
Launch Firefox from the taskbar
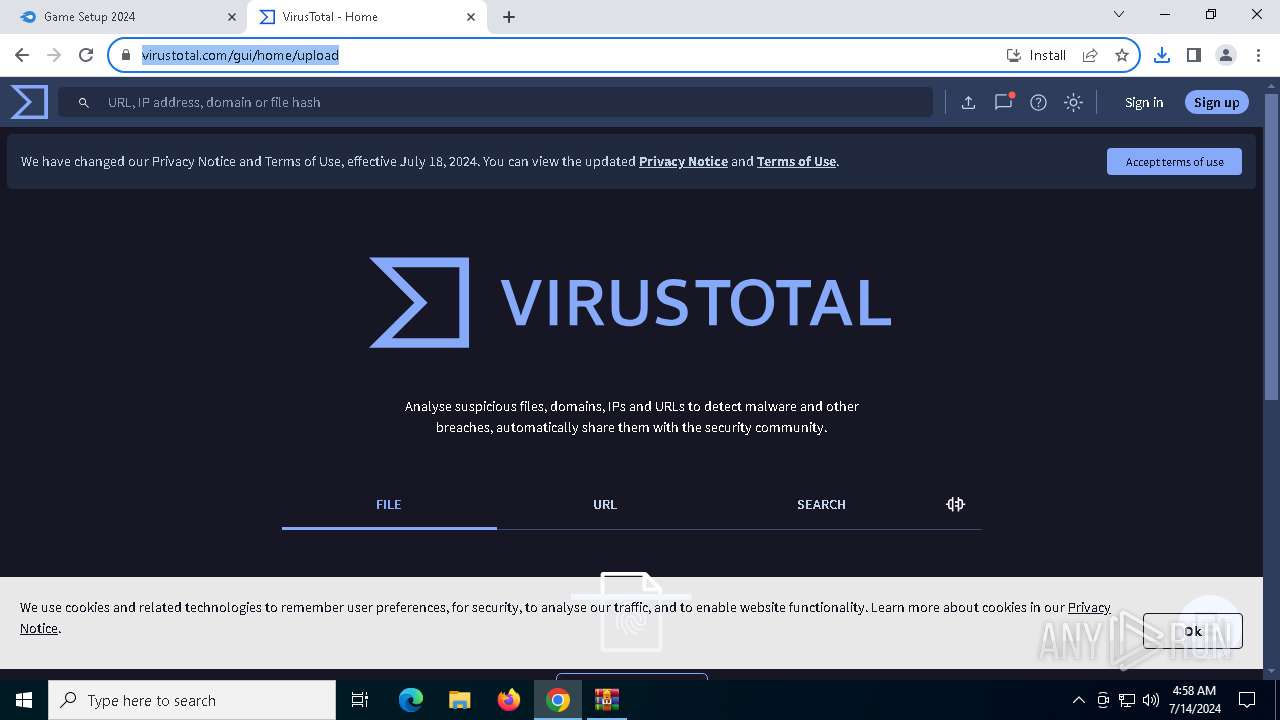[x=509, y=700]
